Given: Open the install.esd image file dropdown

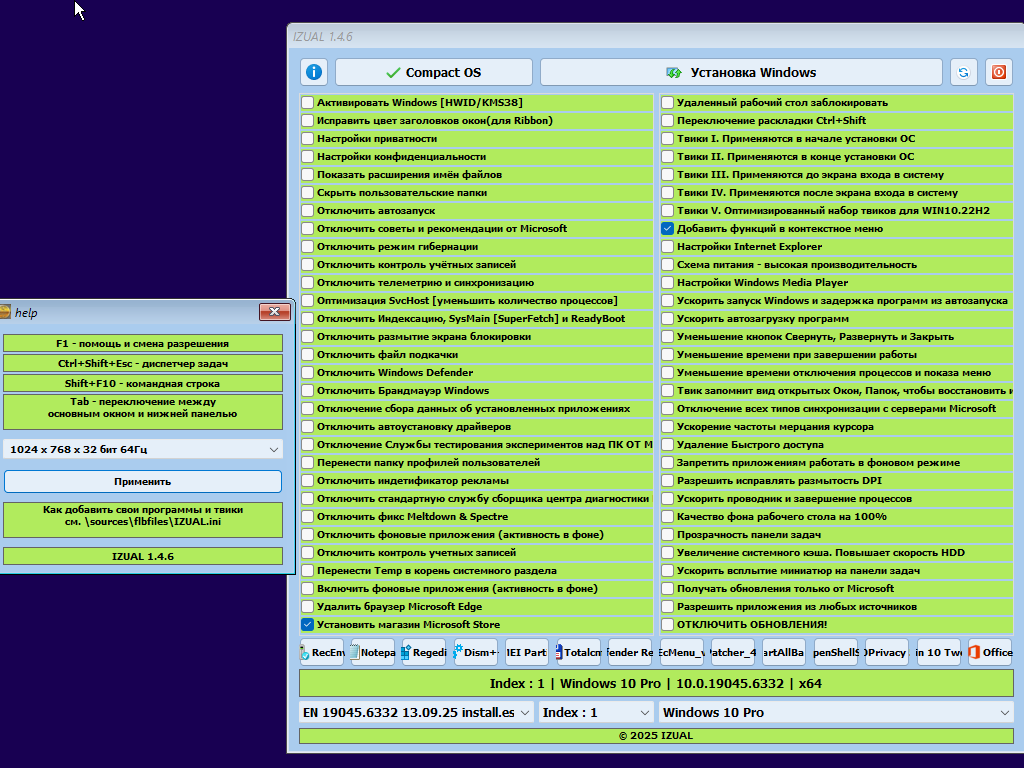Looking at the screenshot, I should point(417,712).
